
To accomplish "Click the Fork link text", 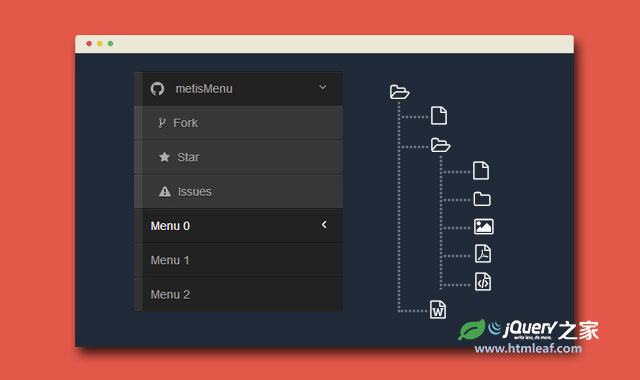I will [x=185, y=123].
